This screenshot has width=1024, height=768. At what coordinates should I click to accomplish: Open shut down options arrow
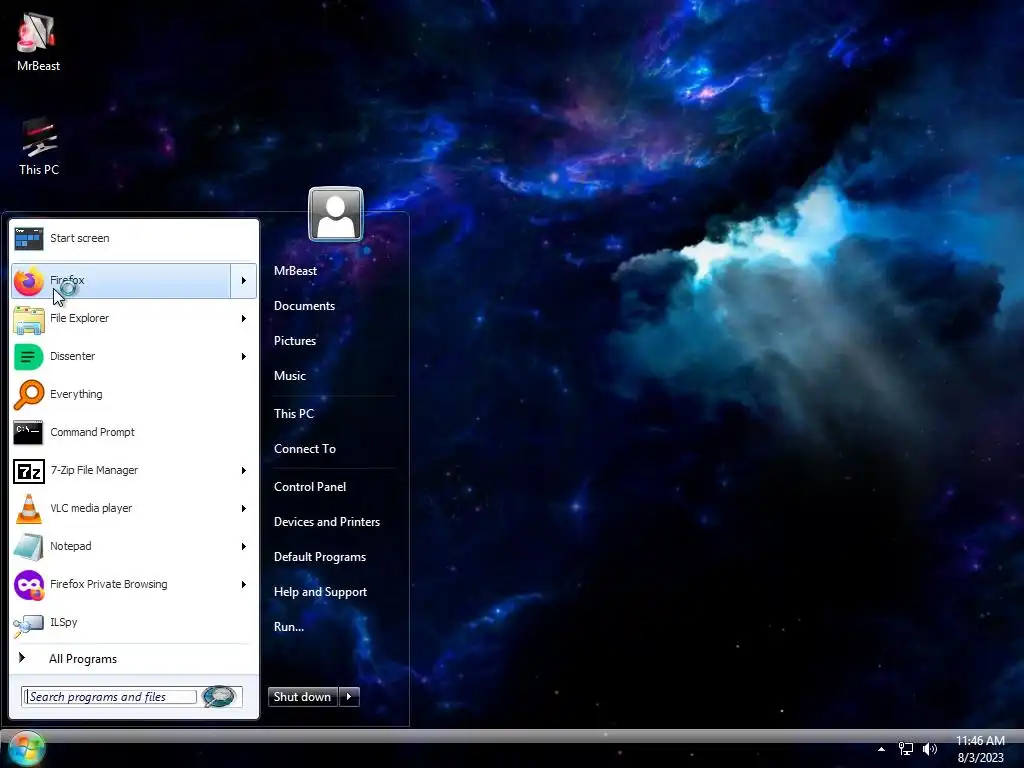[349, 697]
